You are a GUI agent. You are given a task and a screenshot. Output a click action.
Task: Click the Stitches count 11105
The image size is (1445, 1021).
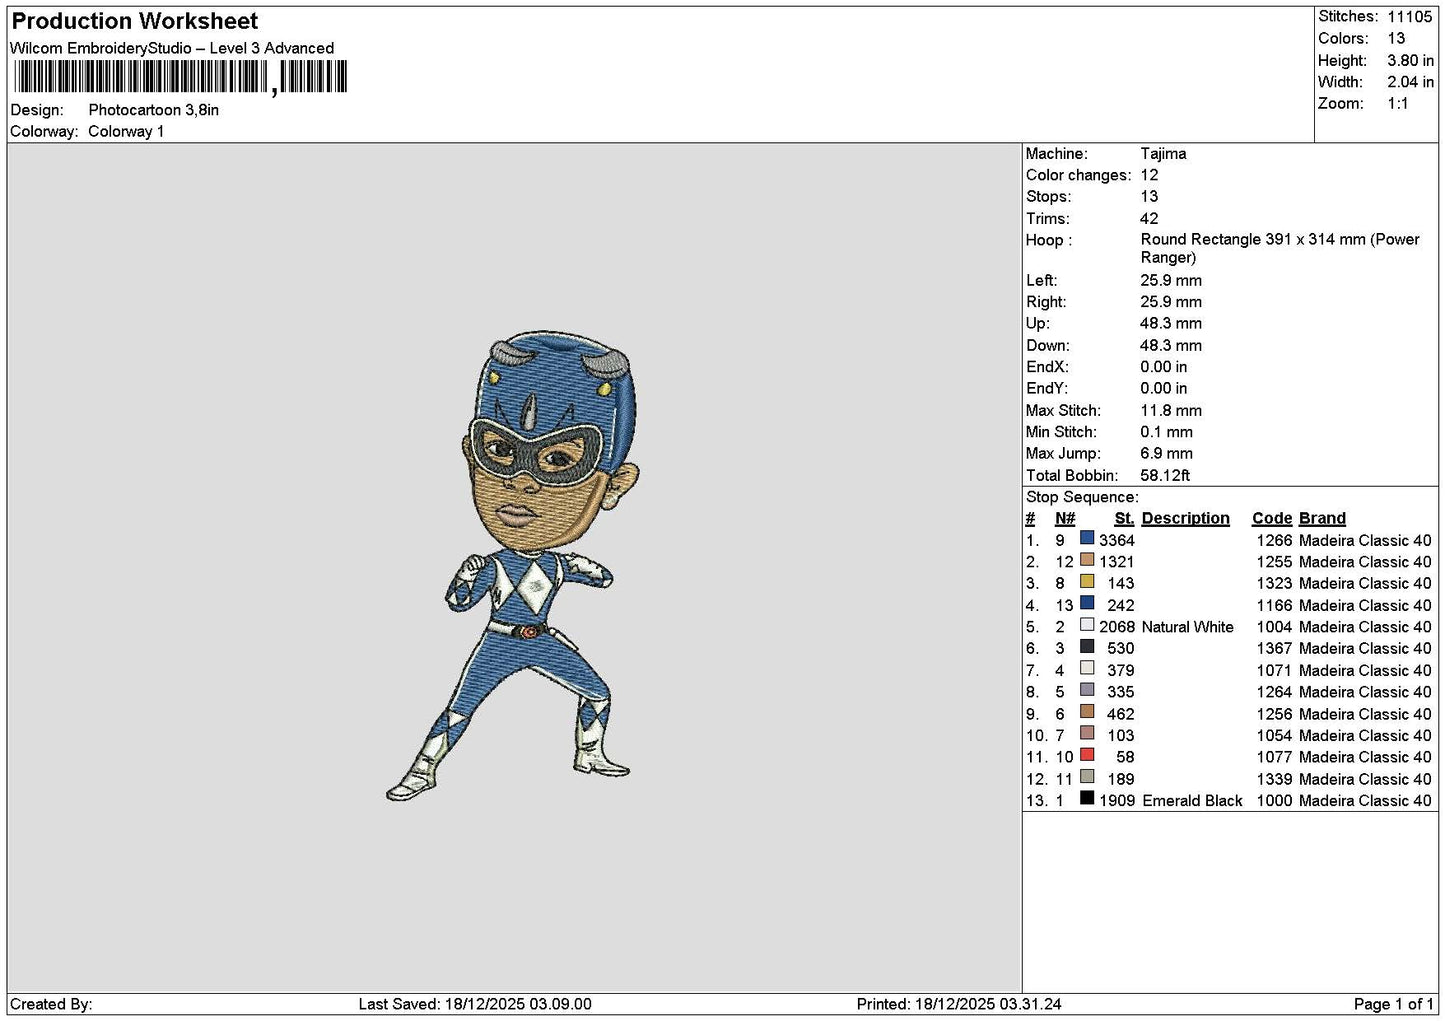[x=1409, y=17]
